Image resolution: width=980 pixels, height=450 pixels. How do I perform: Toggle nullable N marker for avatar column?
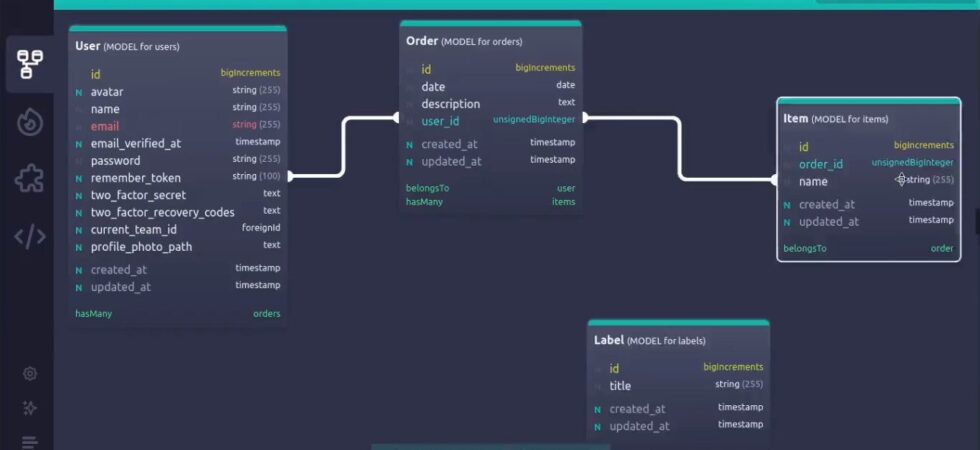79,92
